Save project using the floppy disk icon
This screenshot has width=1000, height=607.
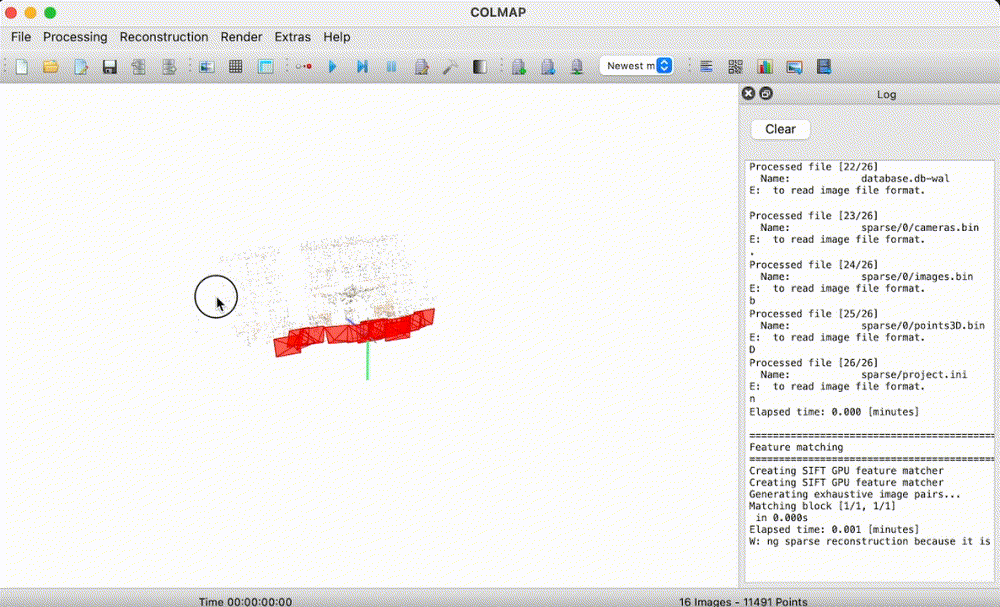coord(110,66)
